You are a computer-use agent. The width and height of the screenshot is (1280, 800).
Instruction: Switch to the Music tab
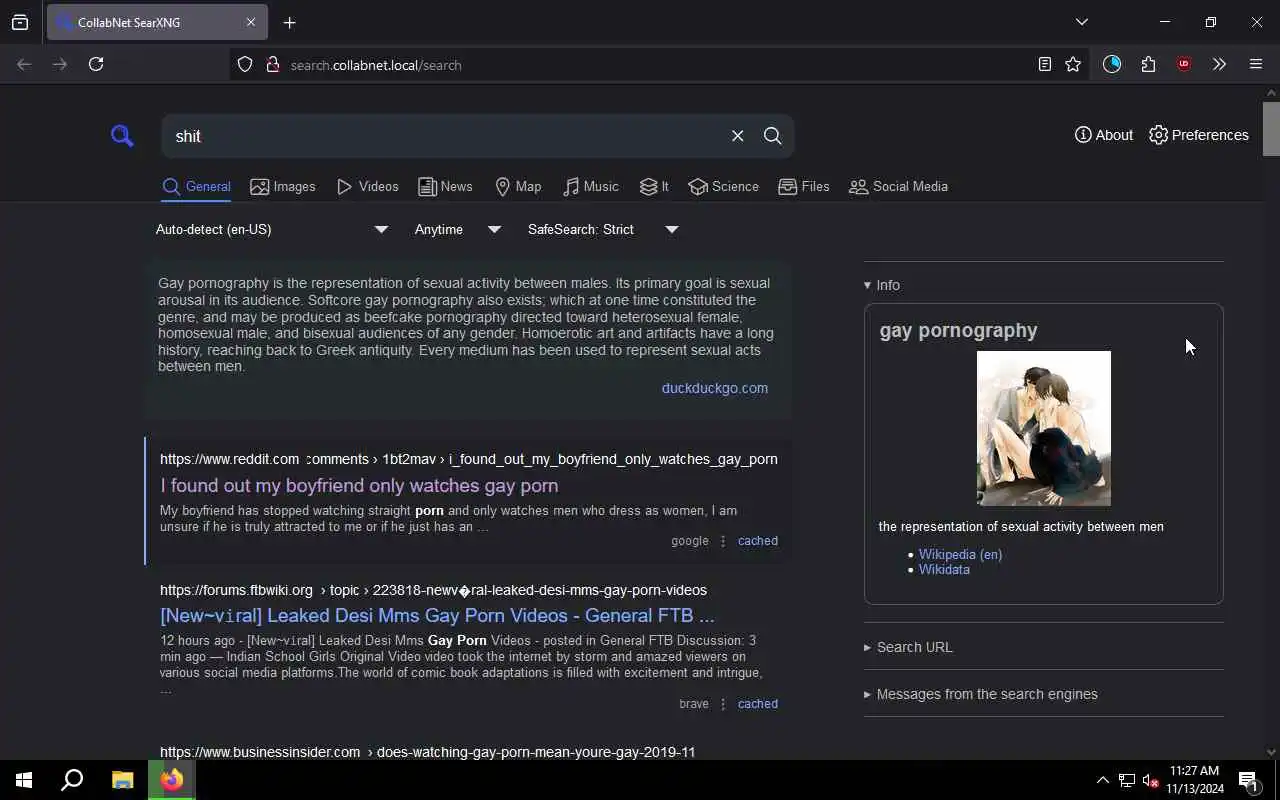tap(591, 186)
